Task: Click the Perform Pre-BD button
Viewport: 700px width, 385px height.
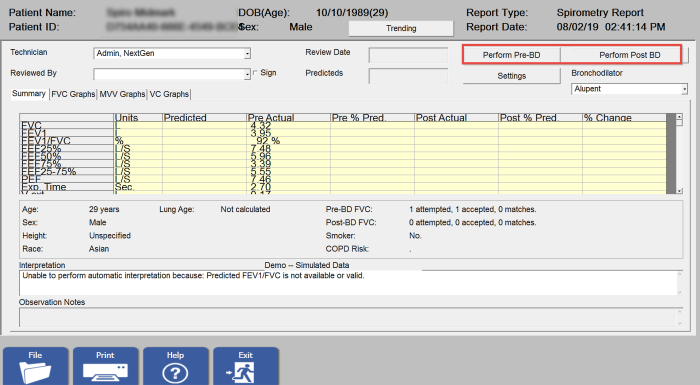Action: pyautogui.click(x=511, y=55)
